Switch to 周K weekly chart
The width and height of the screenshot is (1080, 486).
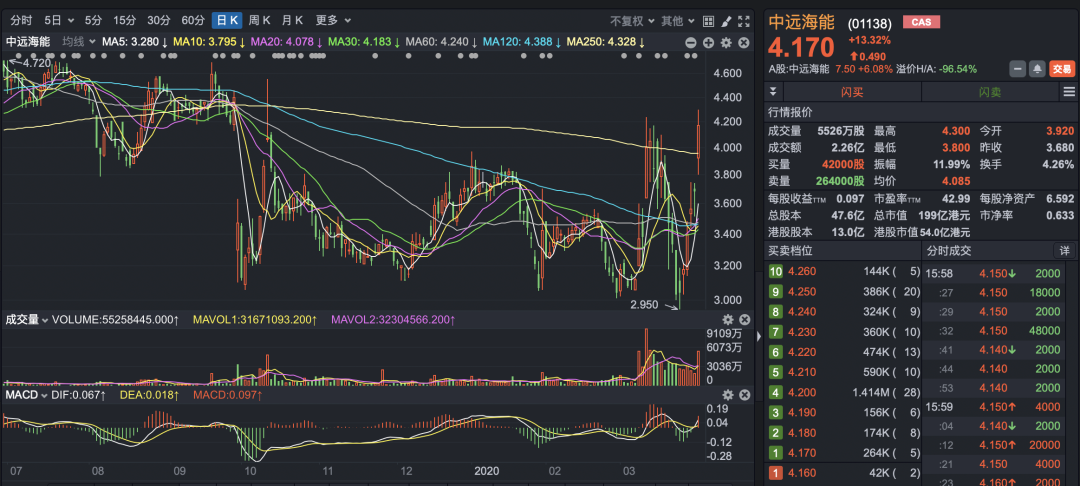[x=260, y=20]
